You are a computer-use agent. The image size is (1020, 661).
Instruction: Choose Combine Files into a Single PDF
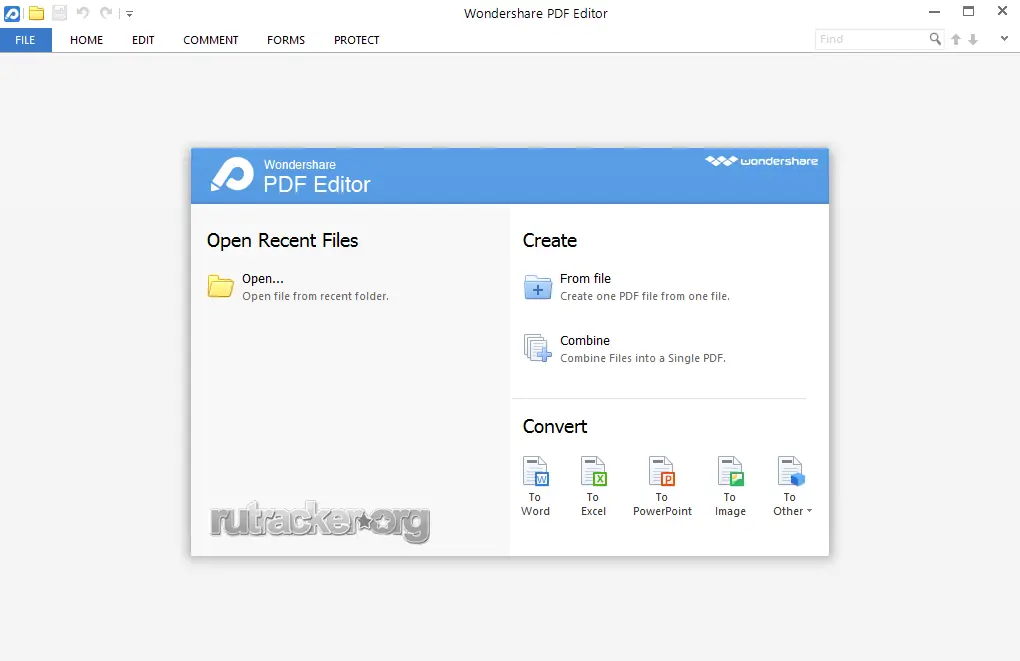643,358
